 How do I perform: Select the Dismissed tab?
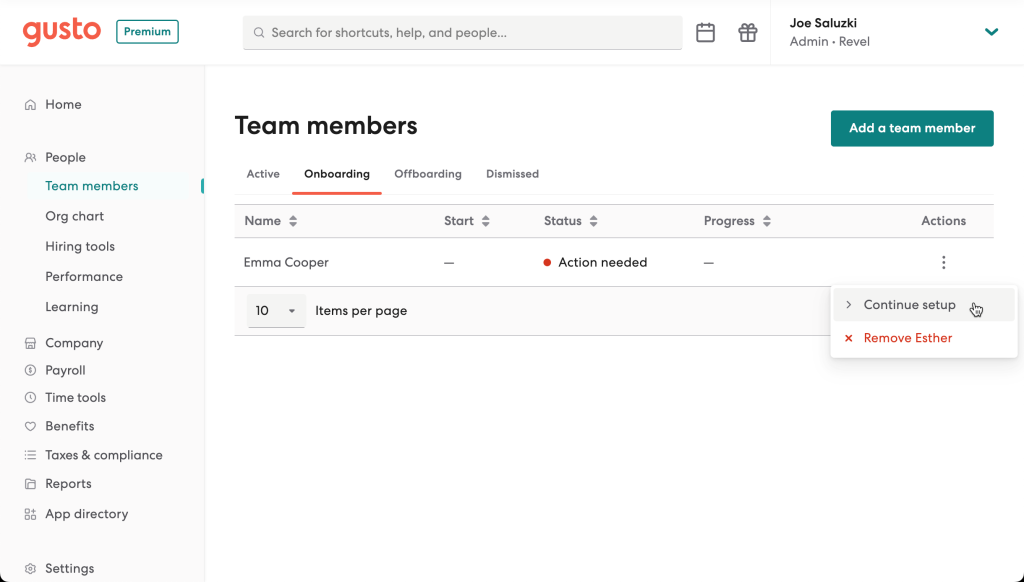pyautogui.click(x=512, y=173)
